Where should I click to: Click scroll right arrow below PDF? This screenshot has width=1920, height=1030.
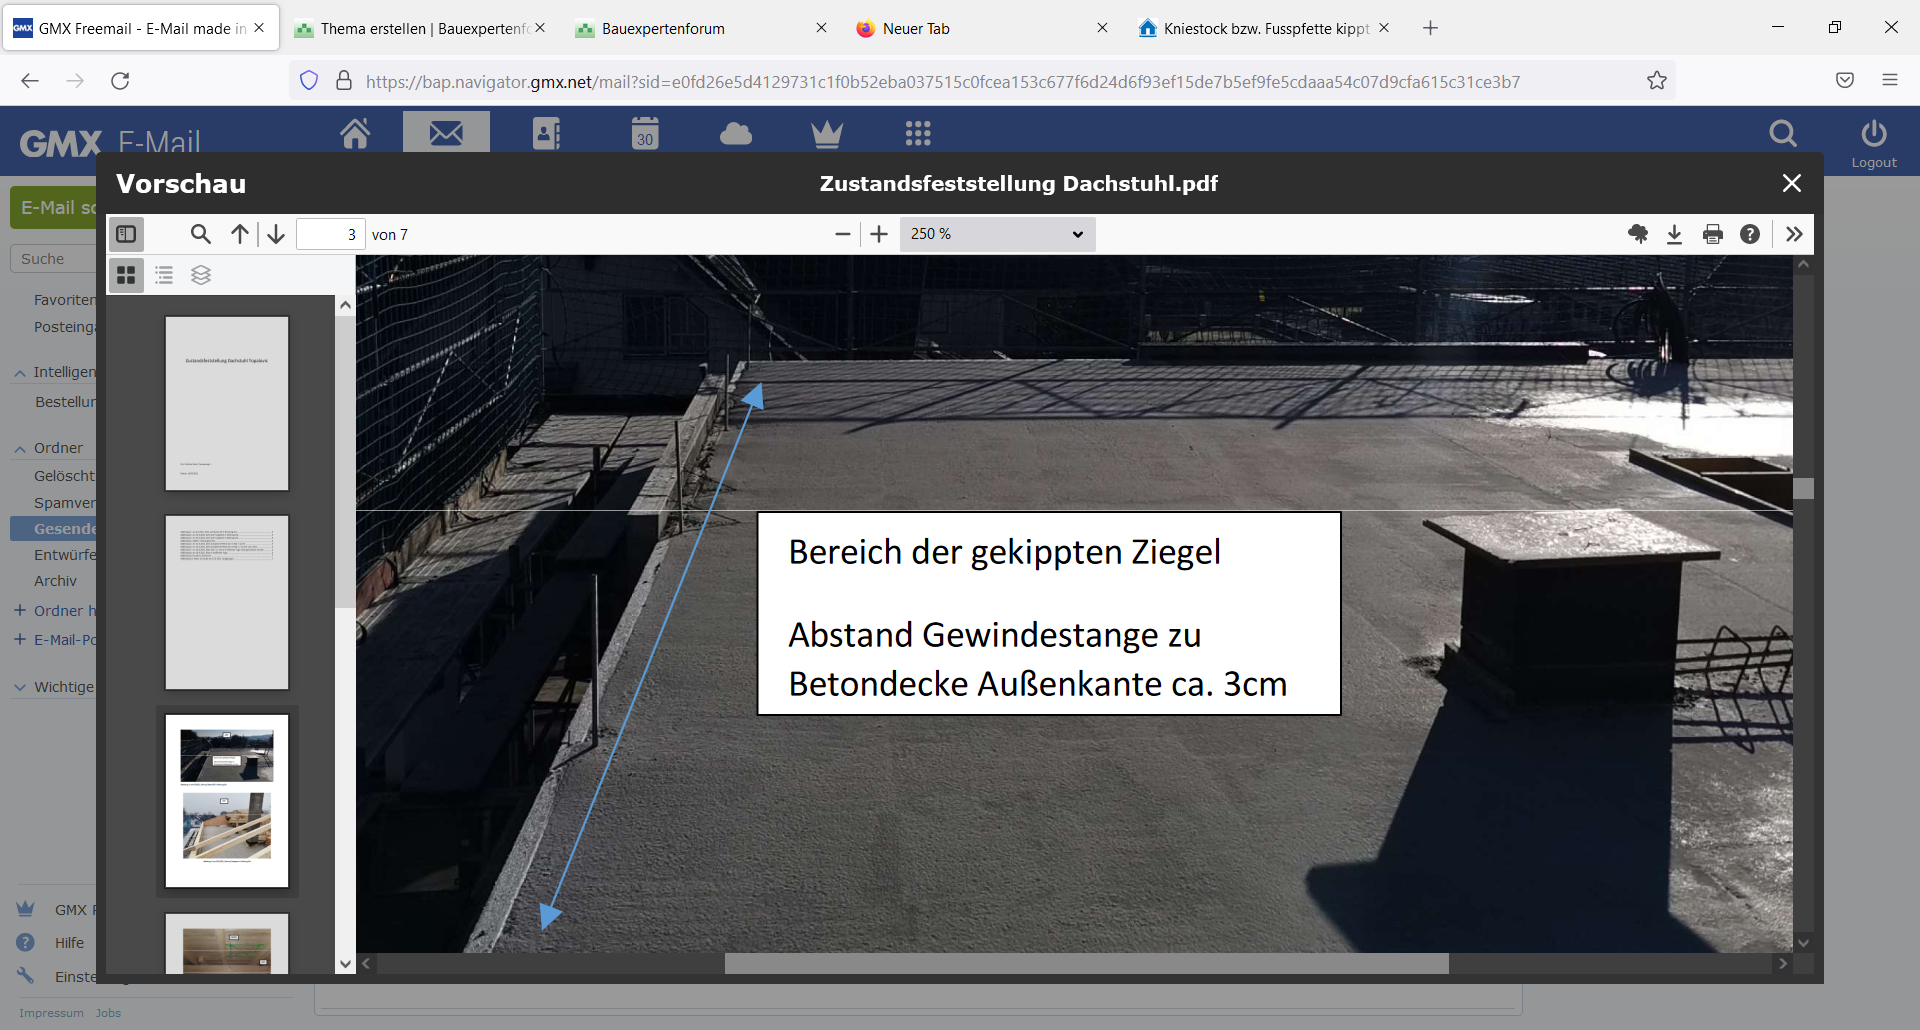1783,963
